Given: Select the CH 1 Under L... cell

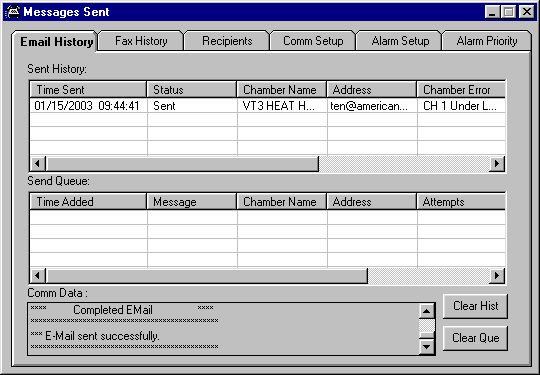Looking at the screenshot, I should (x=461, y=106).
